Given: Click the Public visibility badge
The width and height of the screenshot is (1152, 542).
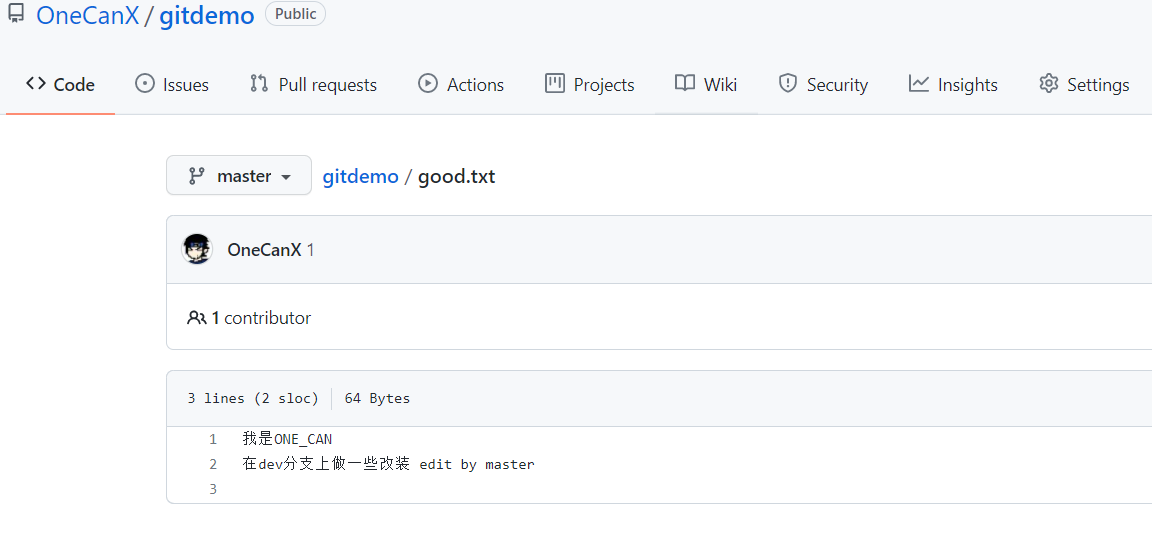Looking at the screenshot, I should point(295,14).
